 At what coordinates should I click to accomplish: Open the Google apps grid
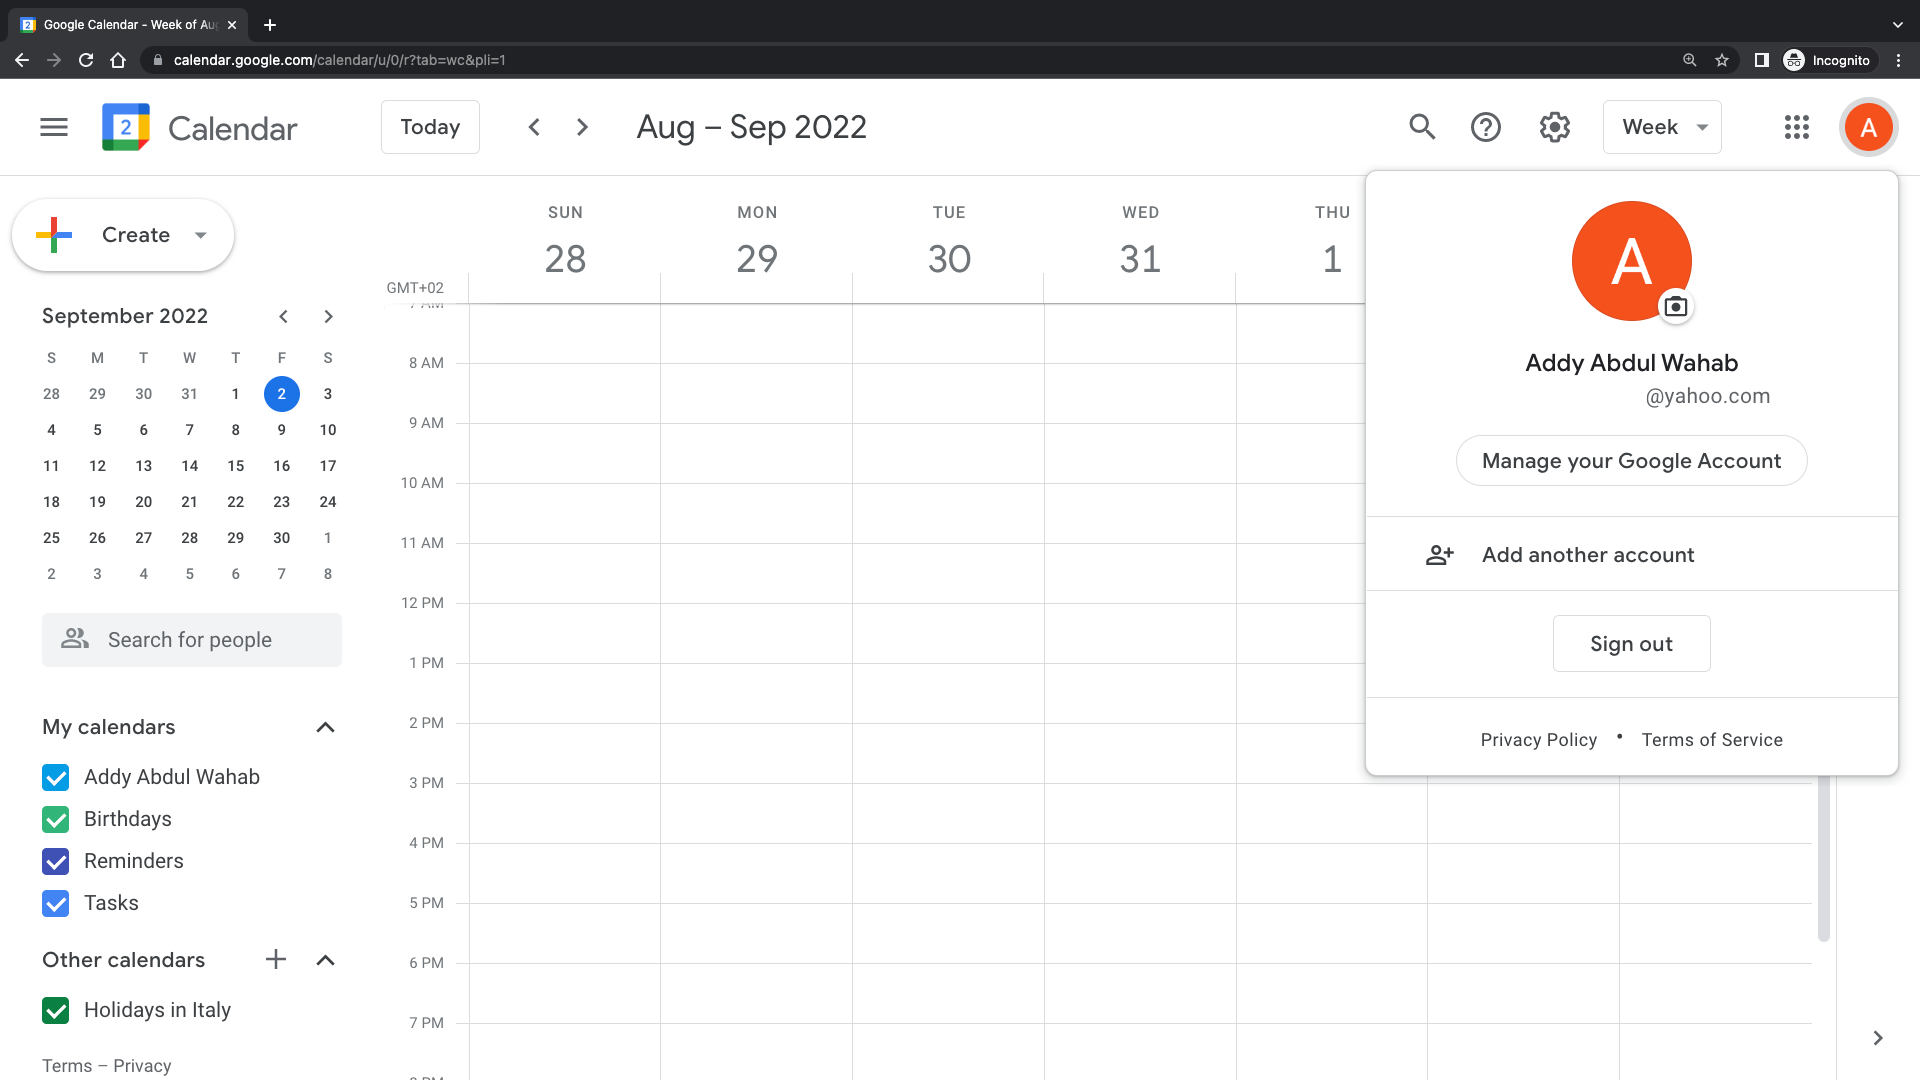[x=1797, y=127]
